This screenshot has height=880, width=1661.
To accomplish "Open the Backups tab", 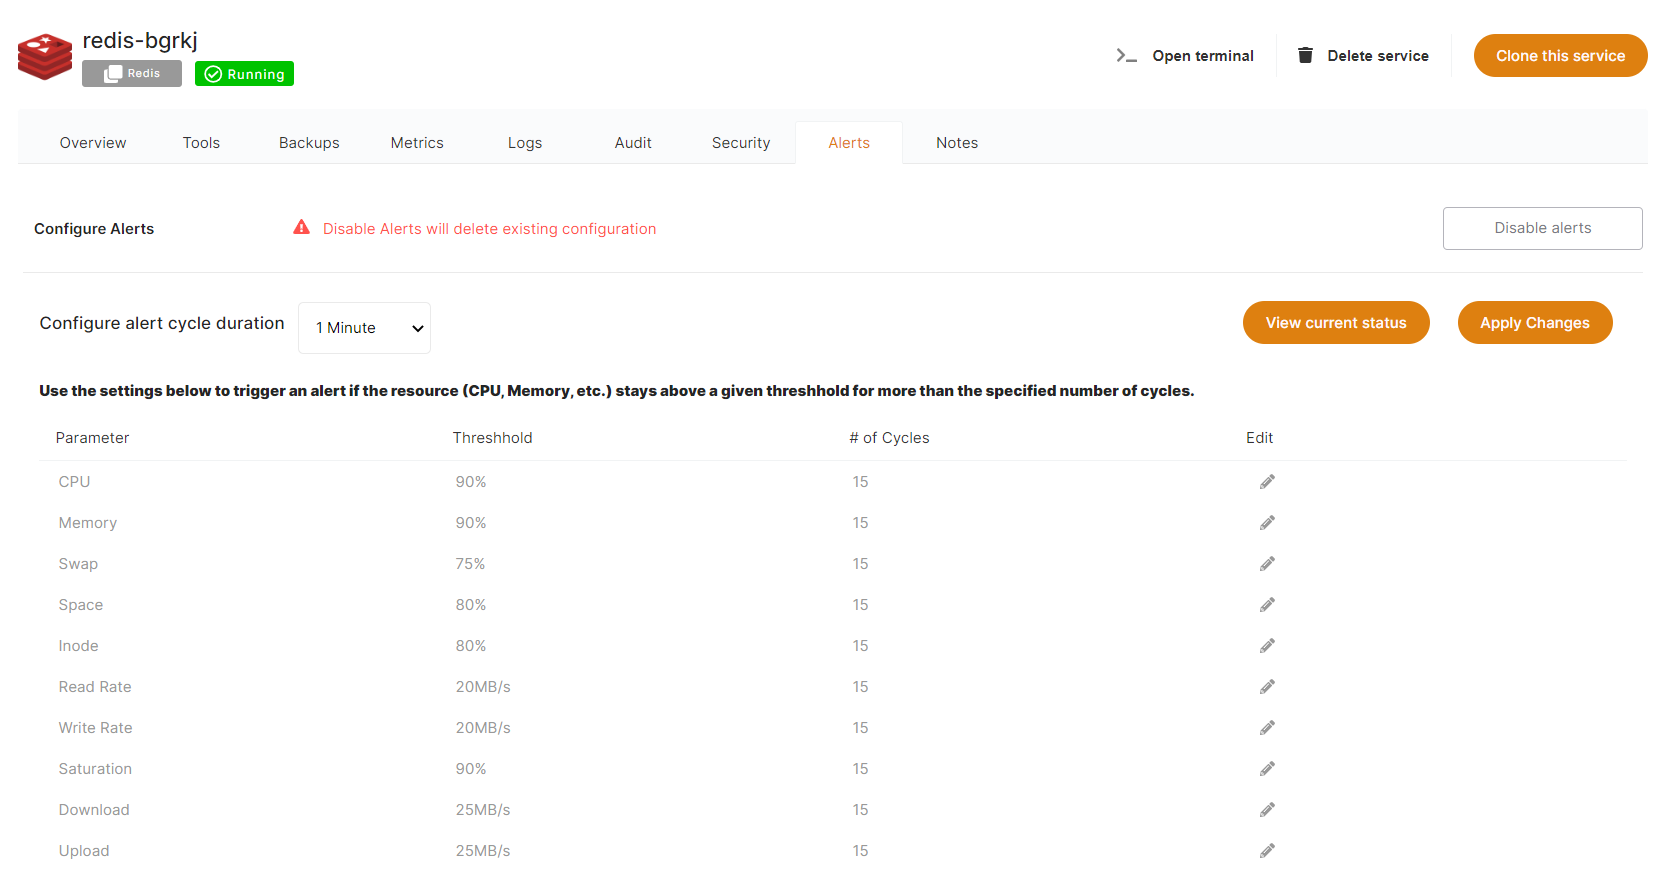I will (x=309, y=143).
